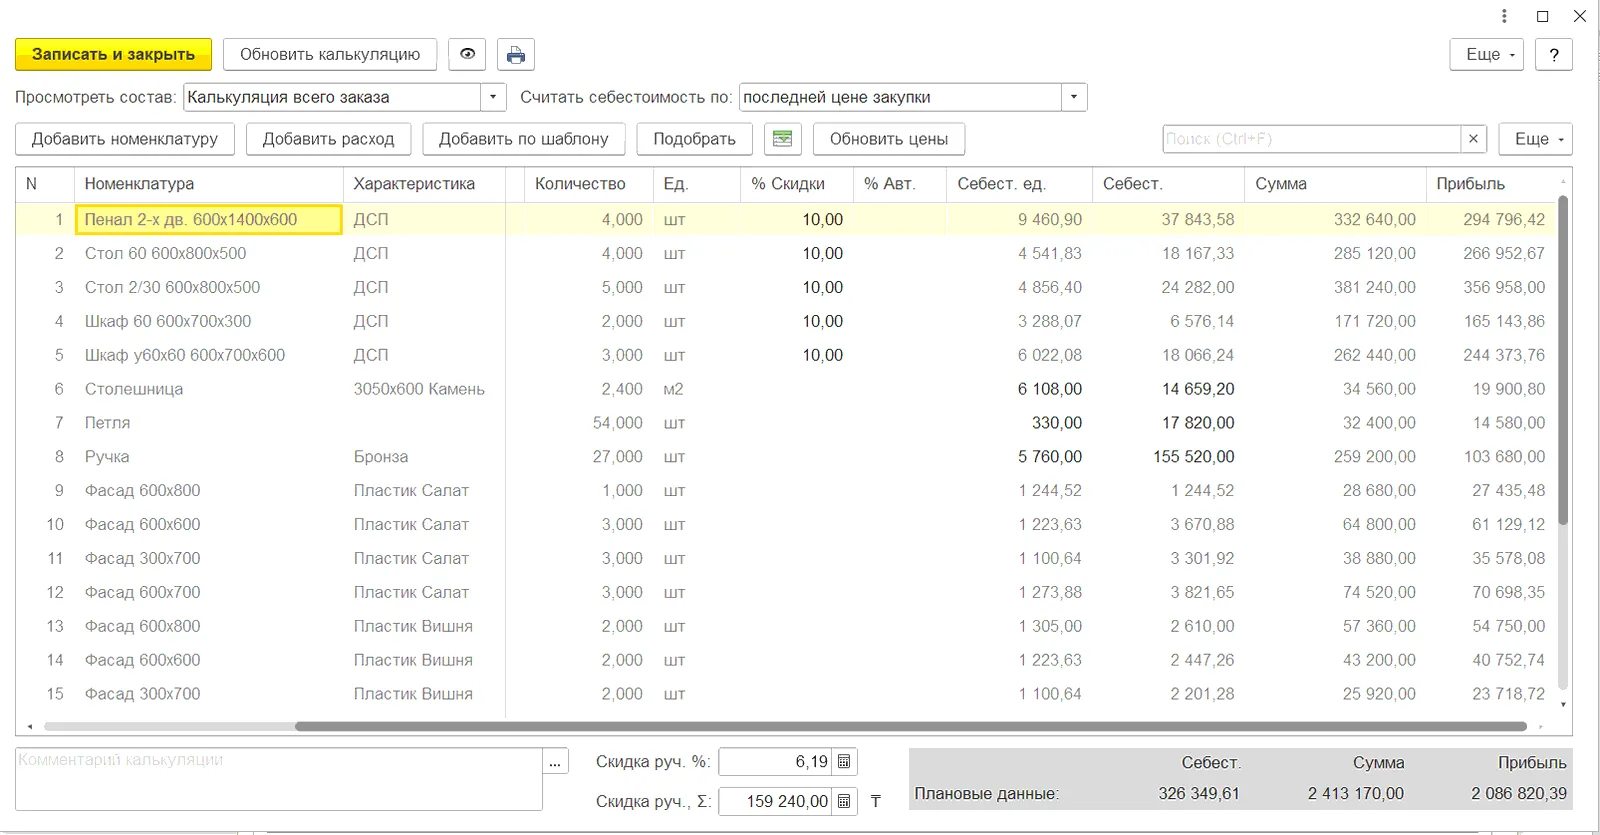Click Добавить расход button

coord(328,139)
